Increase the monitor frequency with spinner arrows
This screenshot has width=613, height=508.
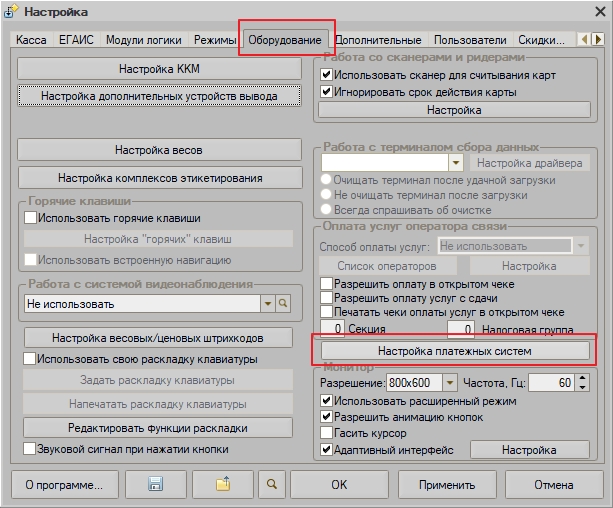tap(582, 379)
